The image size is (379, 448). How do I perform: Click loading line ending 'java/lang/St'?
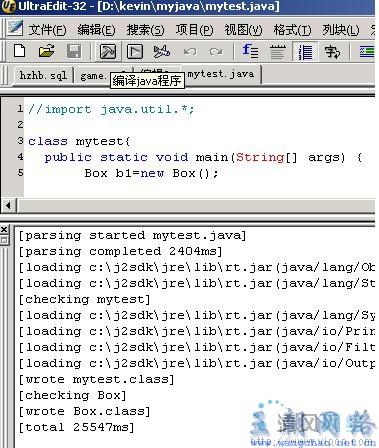pos(196,284)
